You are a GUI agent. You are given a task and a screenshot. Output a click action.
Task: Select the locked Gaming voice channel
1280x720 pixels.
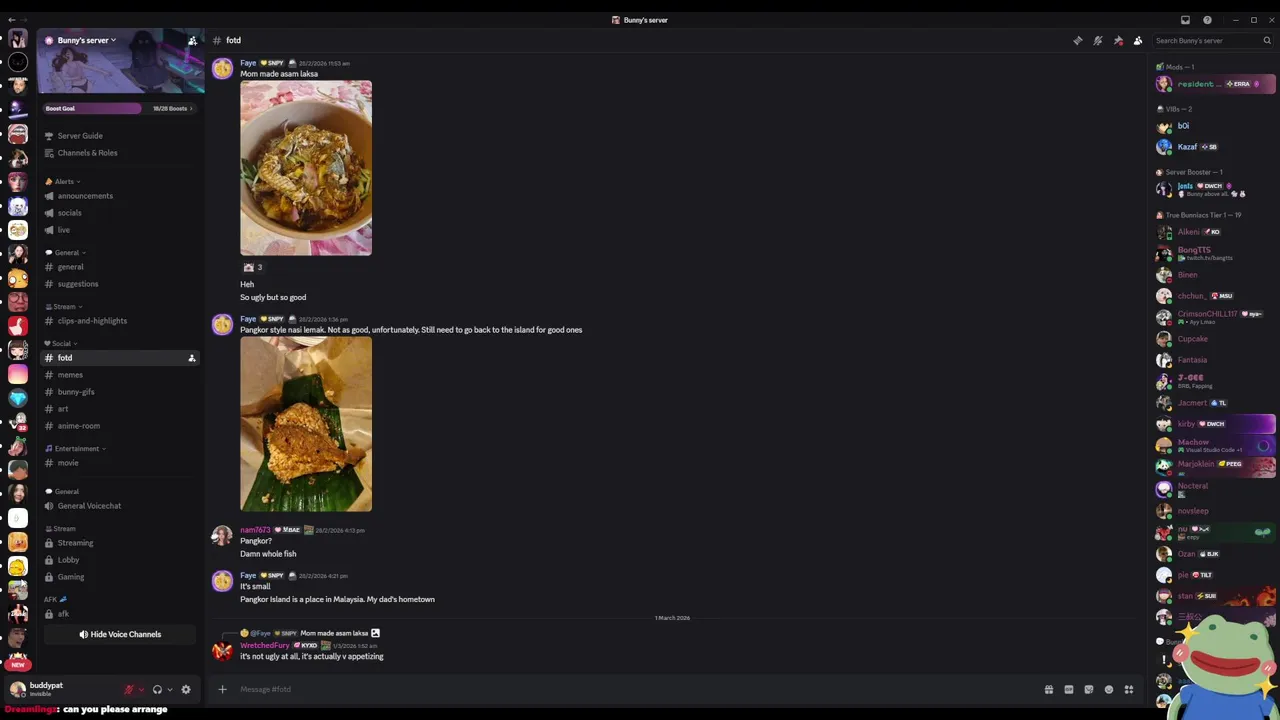(71, 577)
